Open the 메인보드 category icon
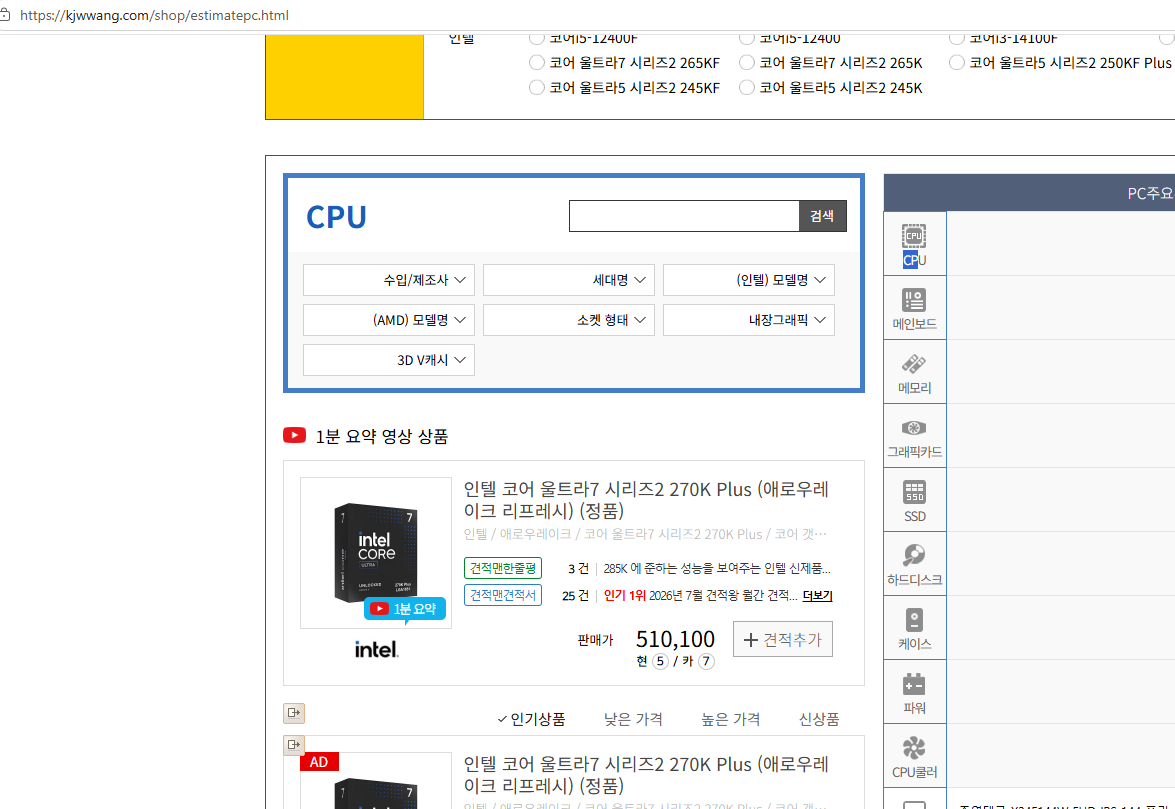The width and height of the screenshot is (1175, 809). click(x=914, y=308)
